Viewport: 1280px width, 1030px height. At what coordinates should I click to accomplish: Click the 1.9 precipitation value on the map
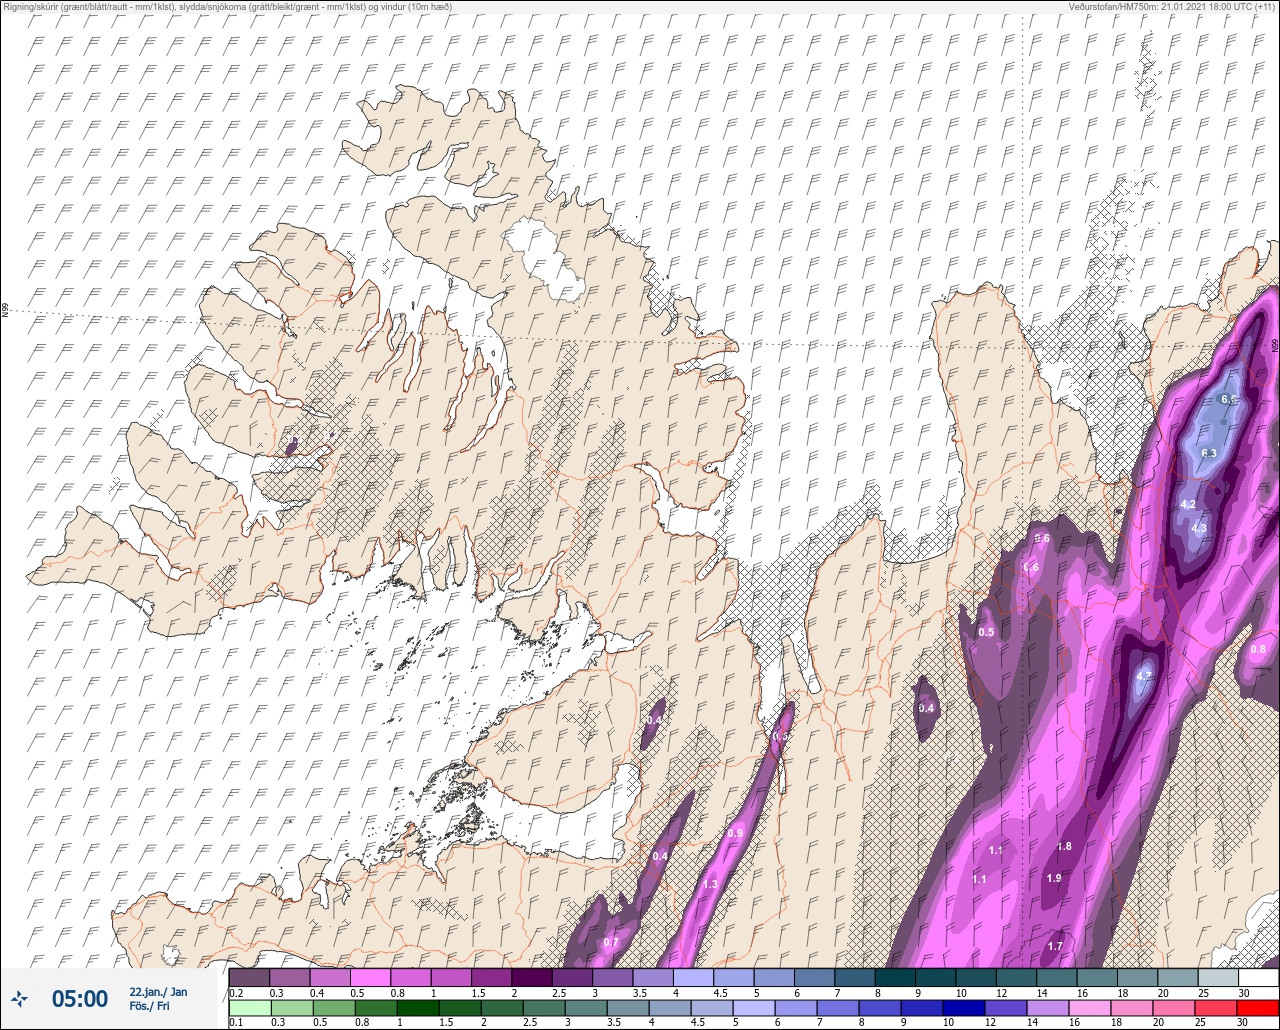coord(1053,878)
